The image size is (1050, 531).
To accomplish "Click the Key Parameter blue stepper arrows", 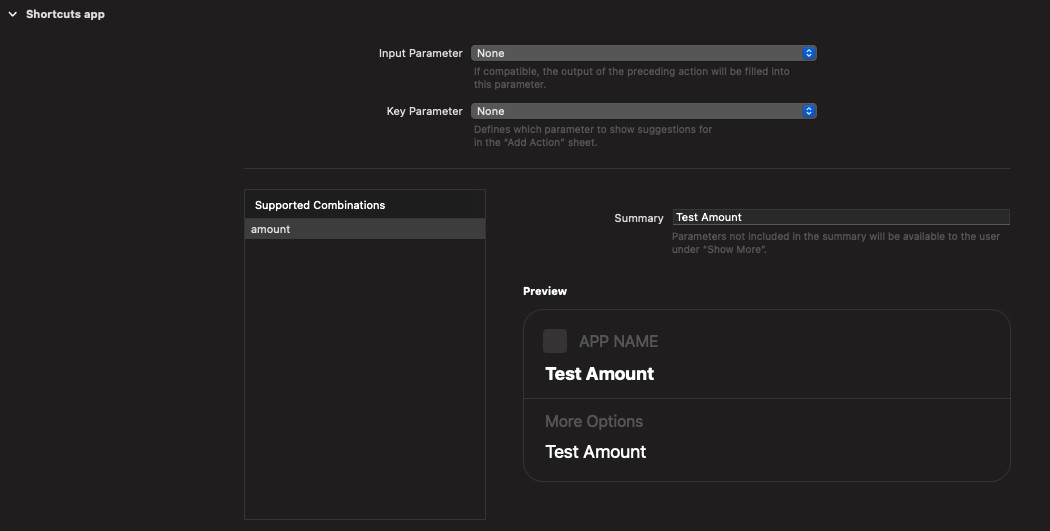I will tap(809, 111).
